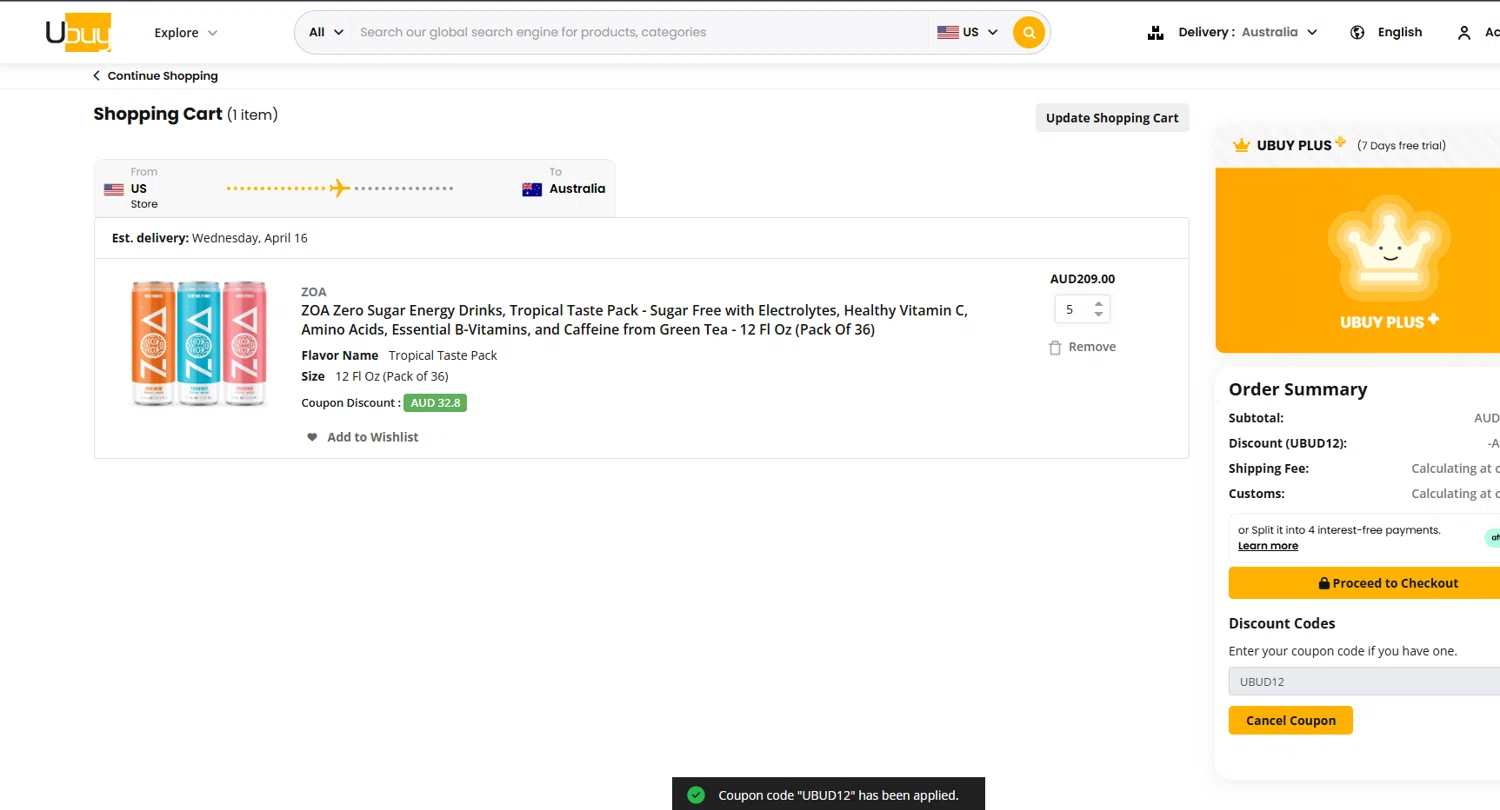This screenshot has width=1500, height=810.
Task: Open the ZOA Zero Sugar Energy Drinks title
Action: coord(634,320)
